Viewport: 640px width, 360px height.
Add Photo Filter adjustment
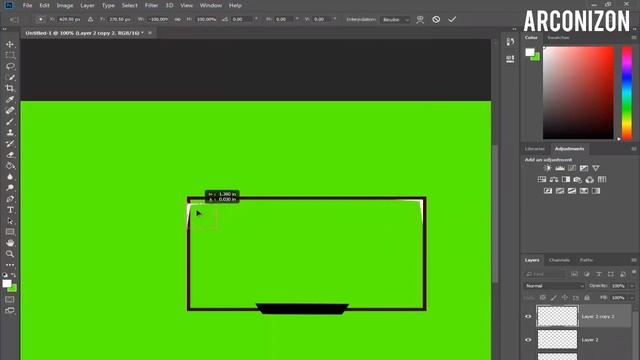[578, 179]
